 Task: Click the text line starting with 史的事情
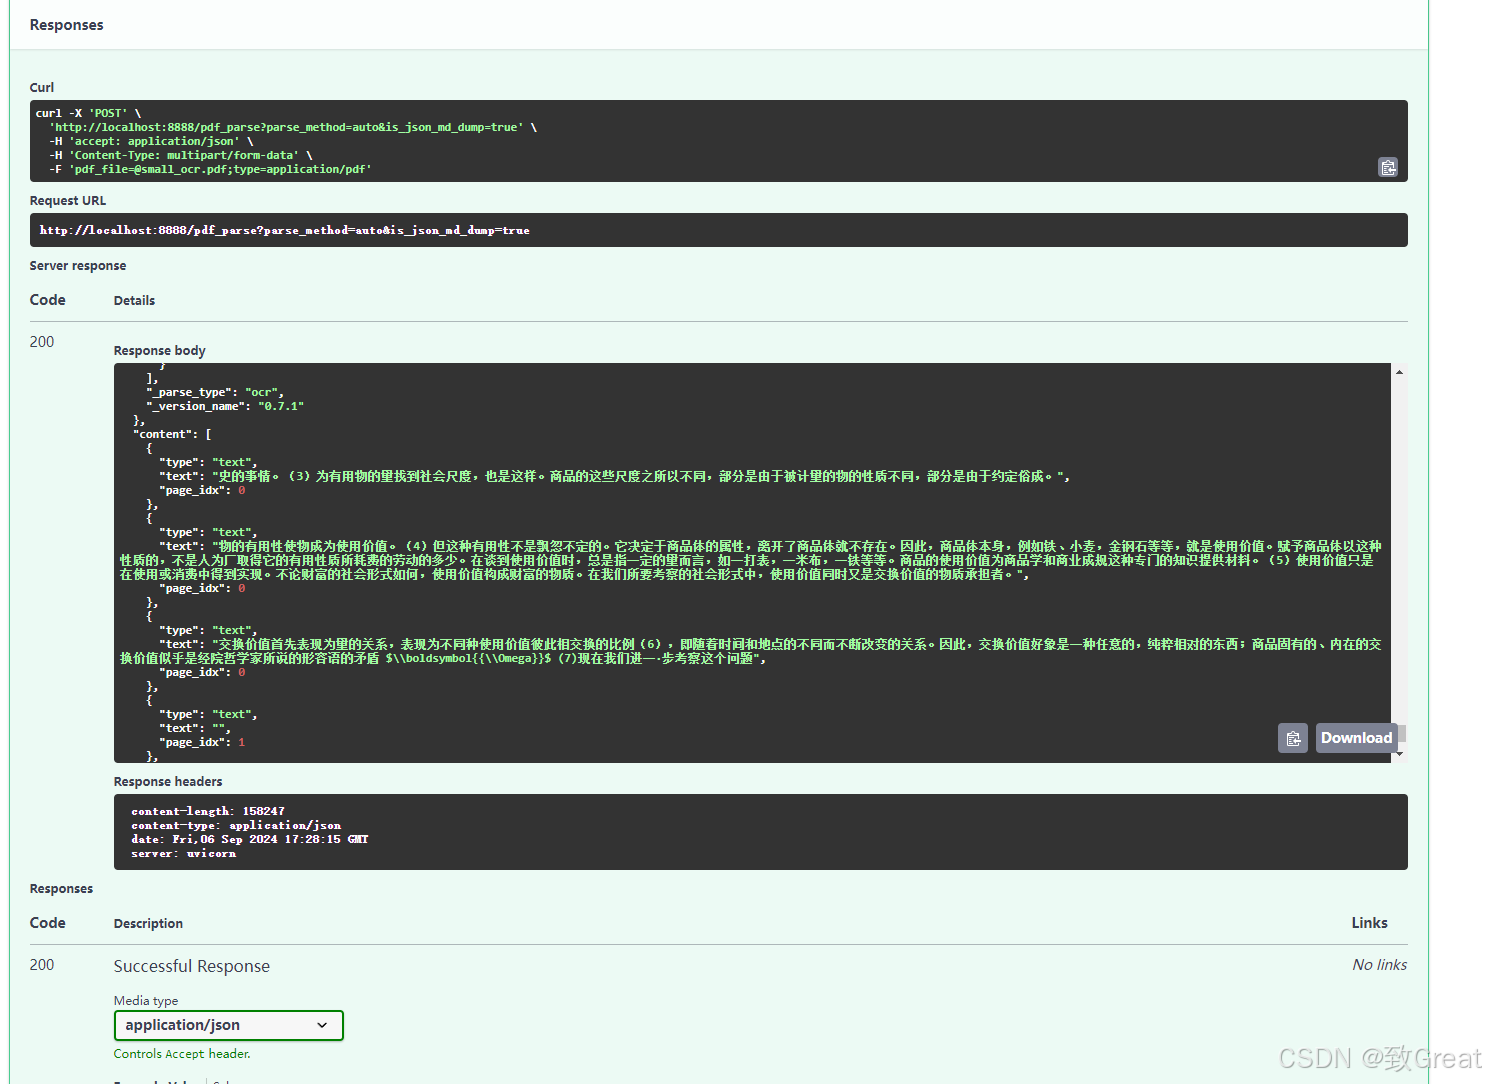614,476
